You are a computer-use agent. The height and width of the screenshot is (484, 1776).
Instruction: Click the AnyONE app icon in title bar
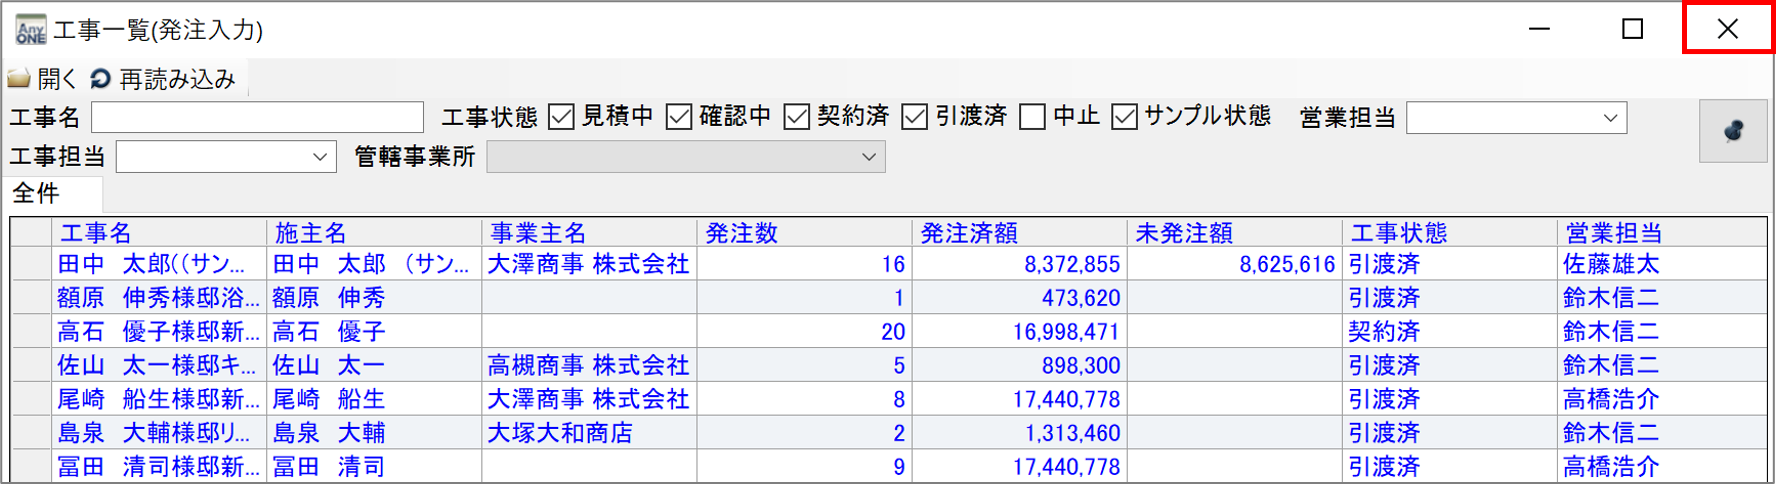[x=30, y=30]
